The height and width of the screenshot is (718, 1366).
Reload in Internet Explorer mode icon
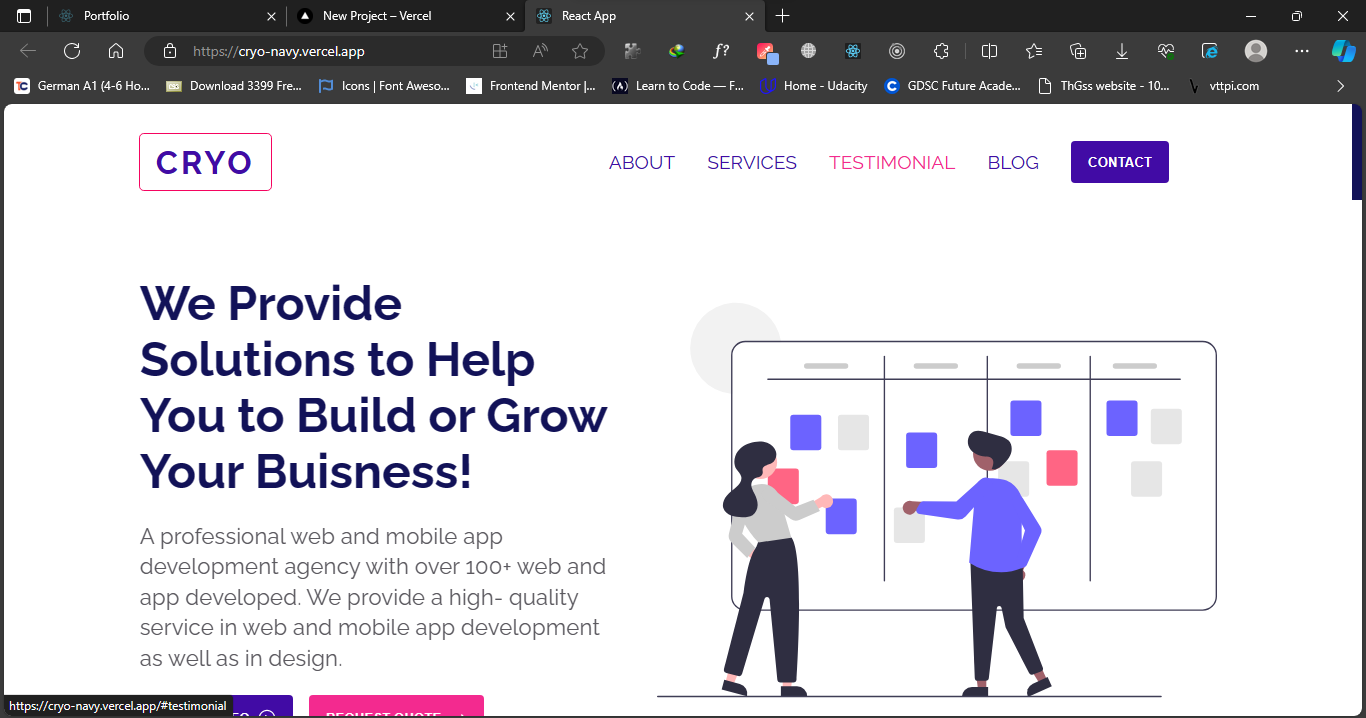(1209, 50)
